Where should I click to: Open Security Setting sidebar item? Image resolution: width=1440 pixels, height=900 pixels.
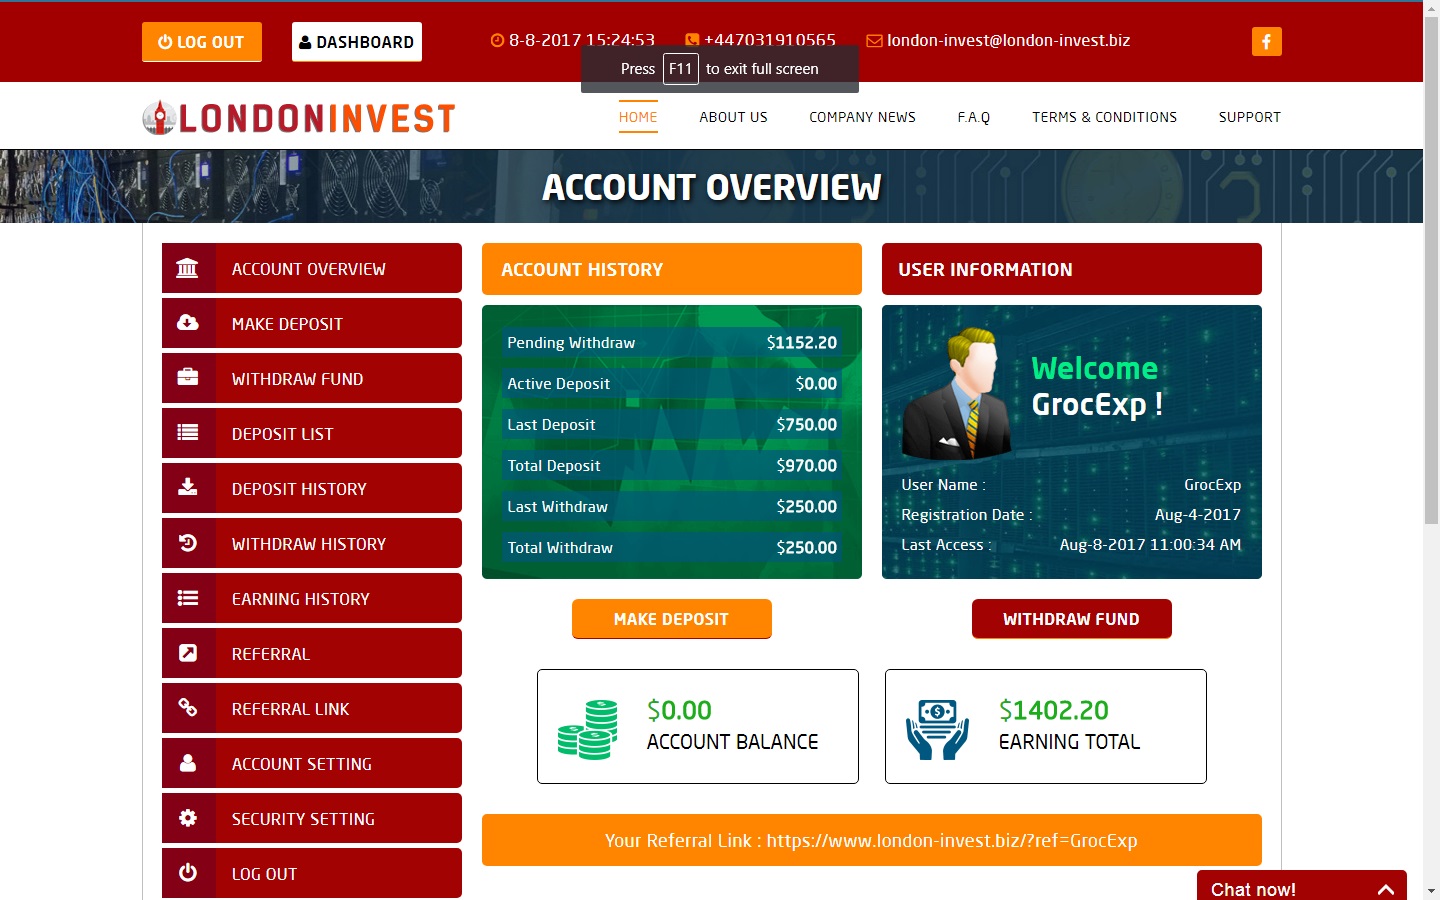pos(312,818)
